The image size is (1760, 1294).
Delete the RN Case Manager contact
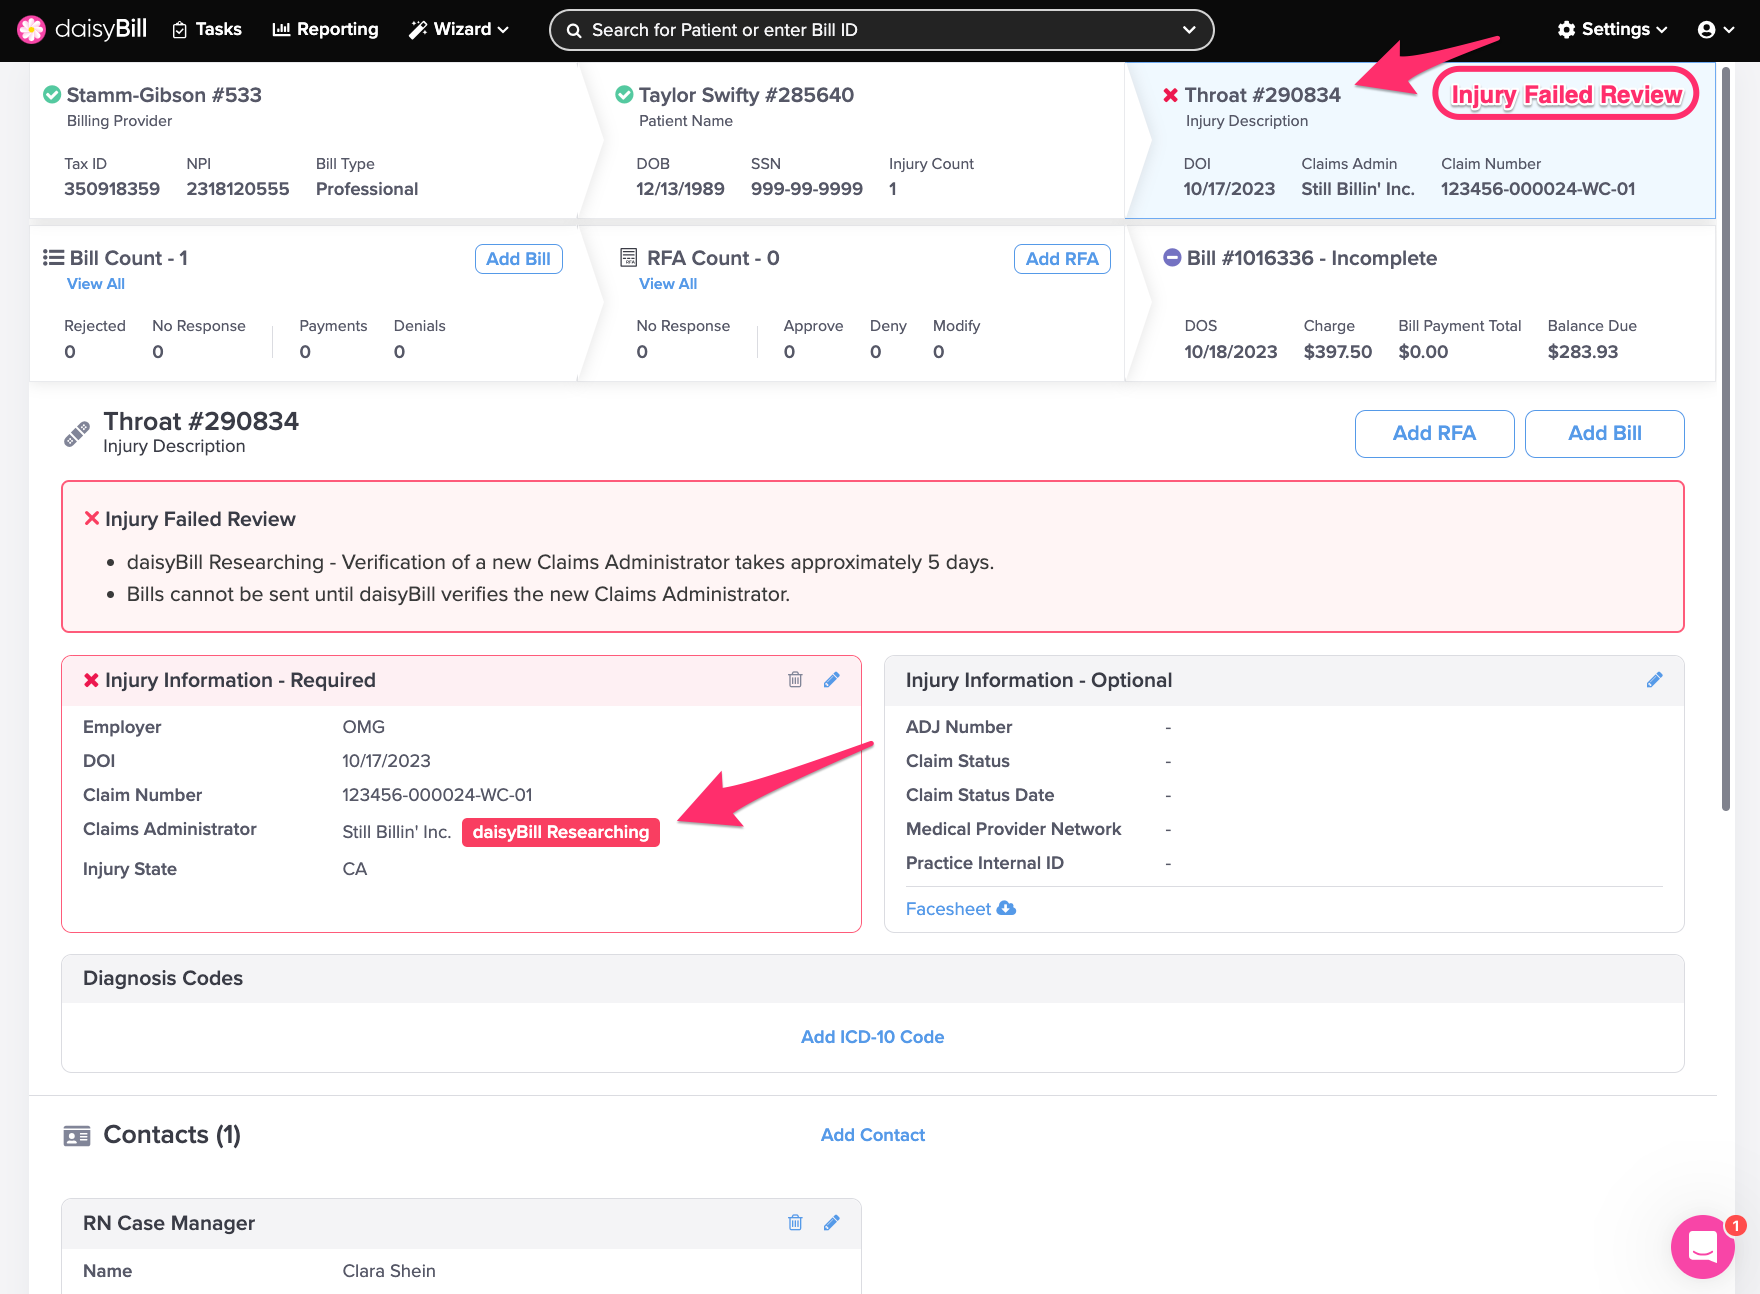tap(795, 1222)
